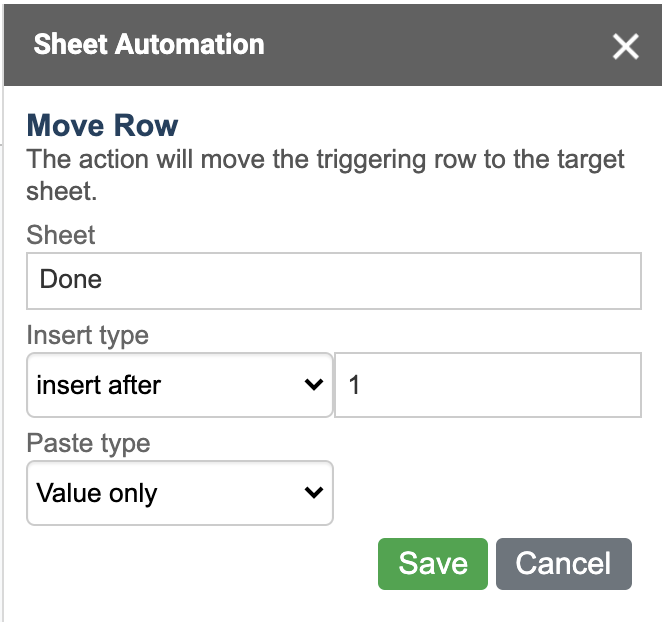The height and width of the screenshot is (622, 662).
Task: Select the Move Row heading
Action: coord(102,125)
